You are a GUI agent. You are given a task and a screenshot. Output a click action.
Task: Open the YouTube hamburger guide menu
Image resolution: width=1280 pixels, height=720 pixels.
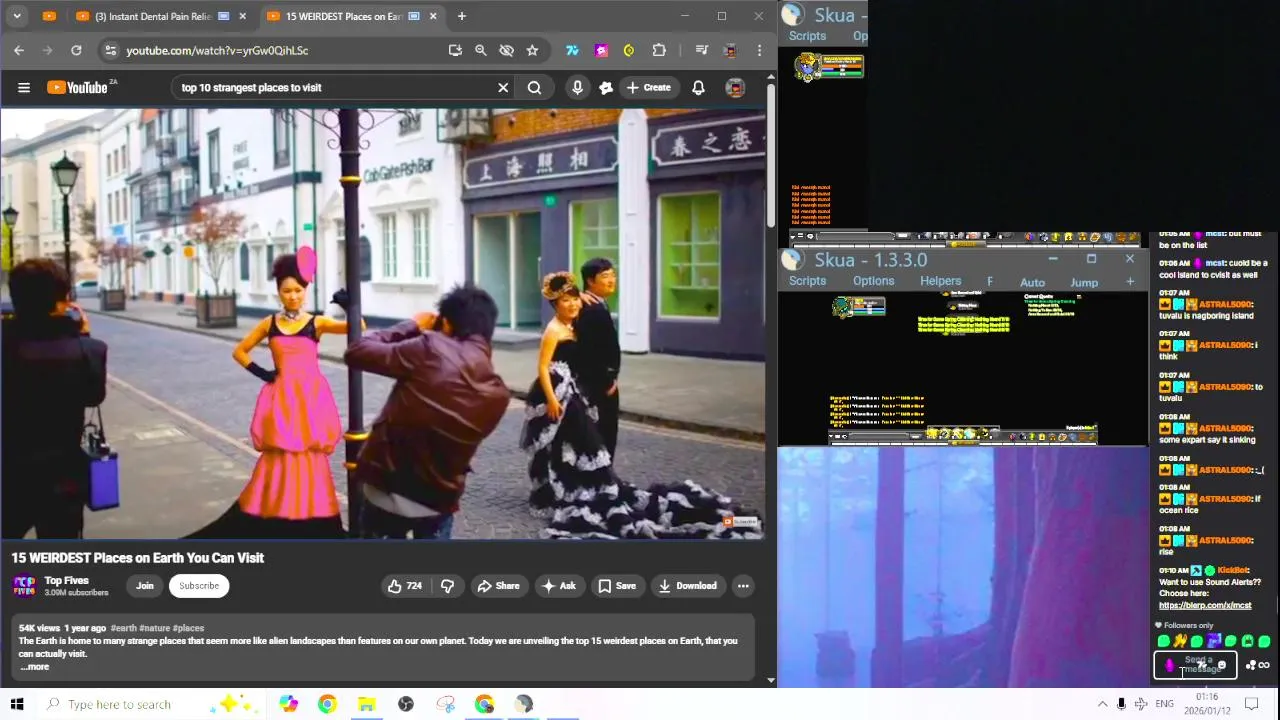[x=24, y=88]
